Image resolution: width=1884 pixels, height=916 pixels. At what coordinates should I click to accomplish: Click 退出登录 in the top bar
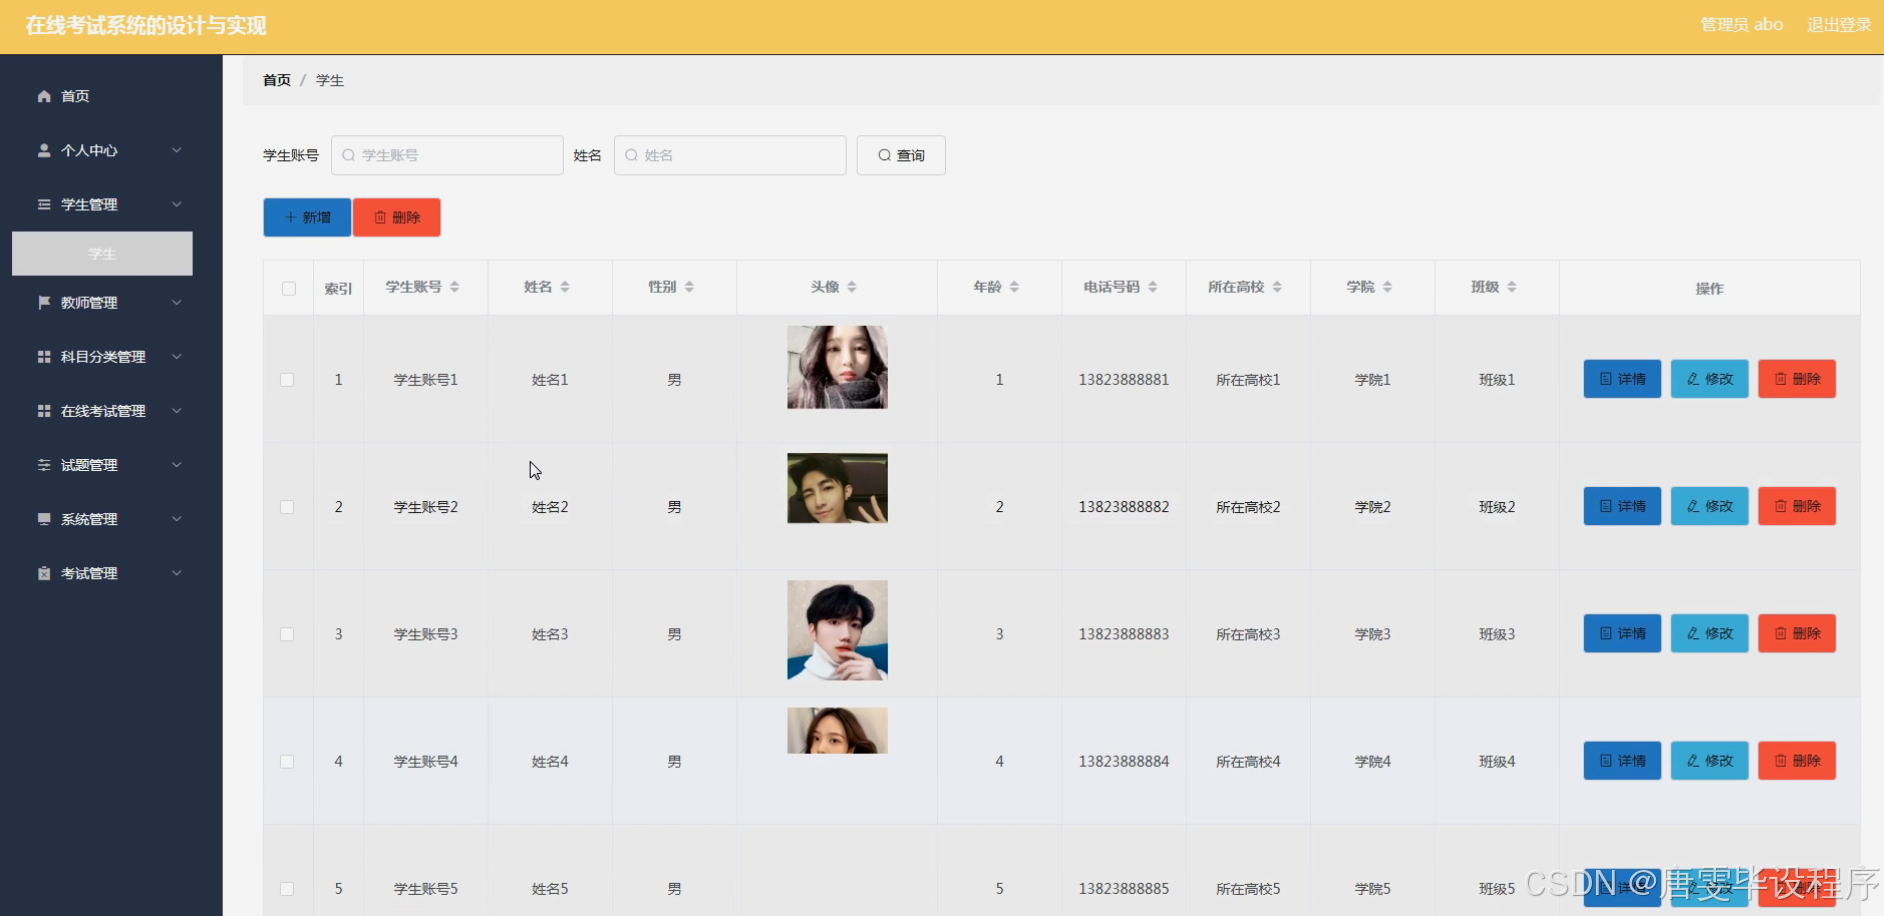[1839, 25]
